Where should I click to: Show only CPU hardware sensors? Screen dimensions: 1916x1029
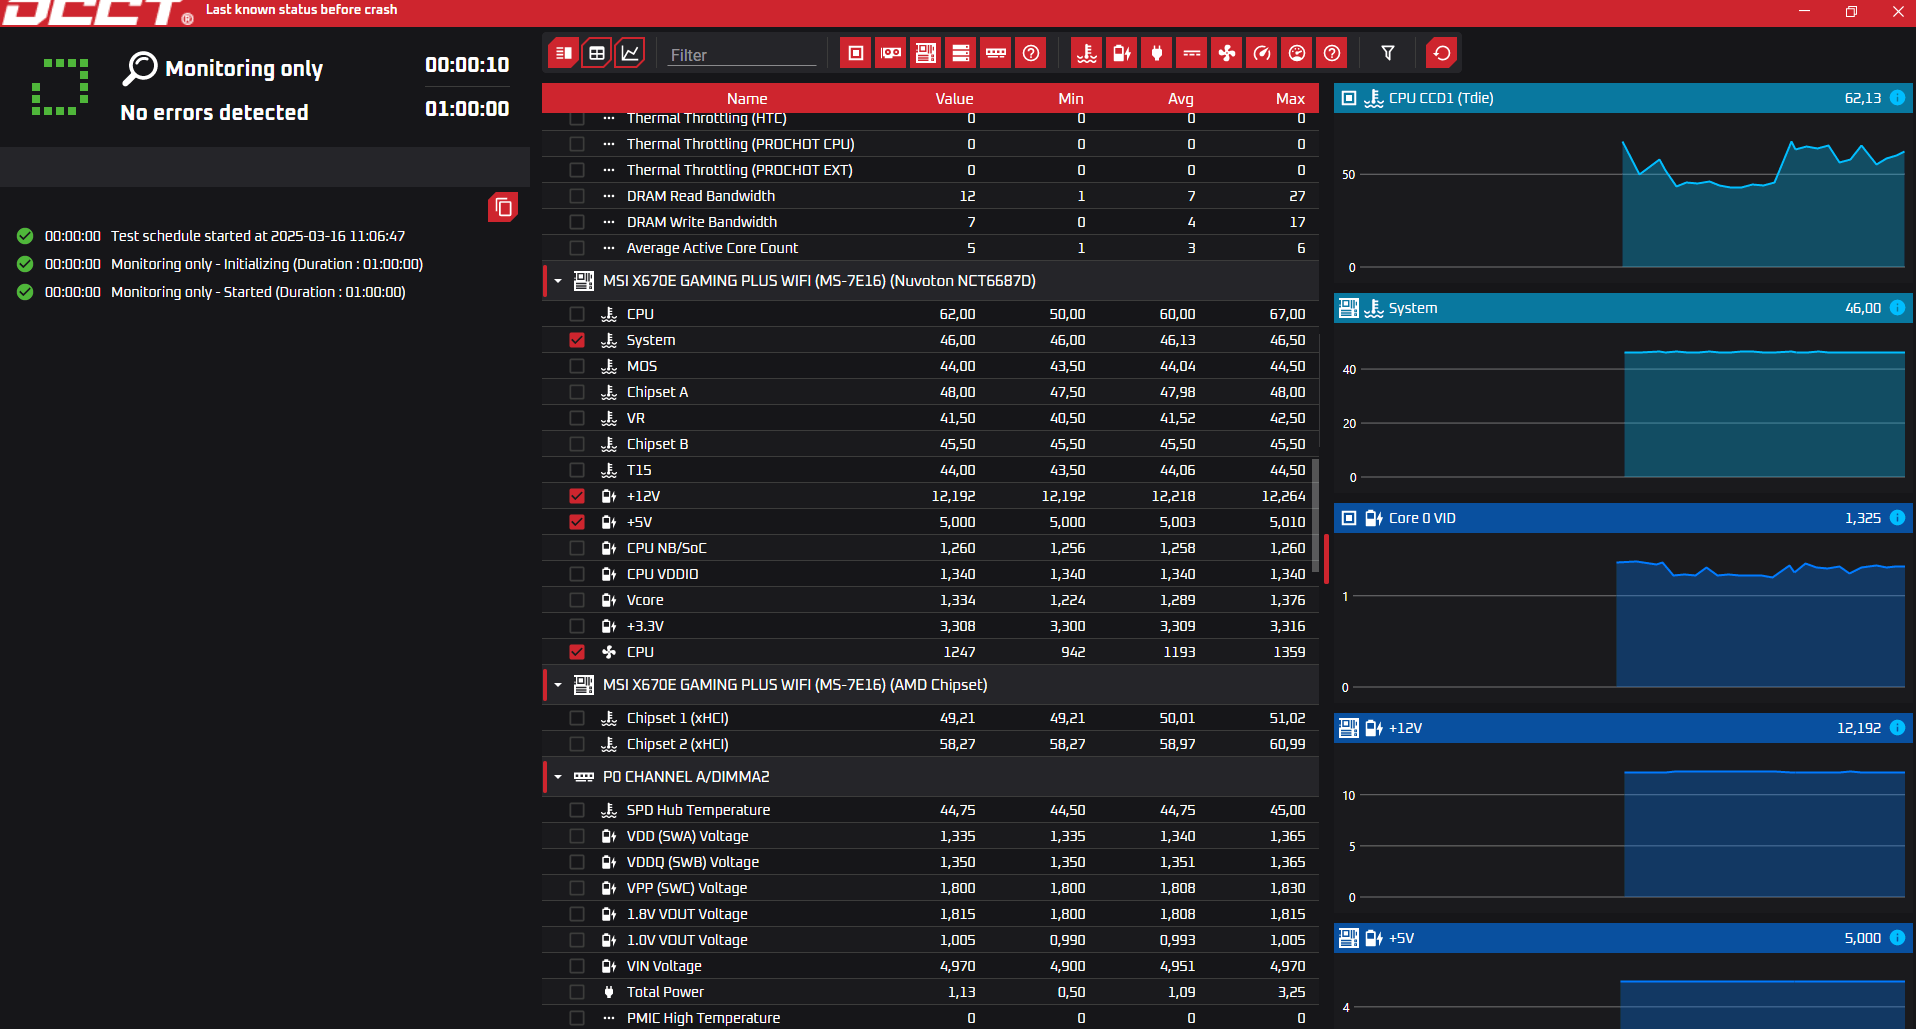pyautogui.click(x=856, y=53)
